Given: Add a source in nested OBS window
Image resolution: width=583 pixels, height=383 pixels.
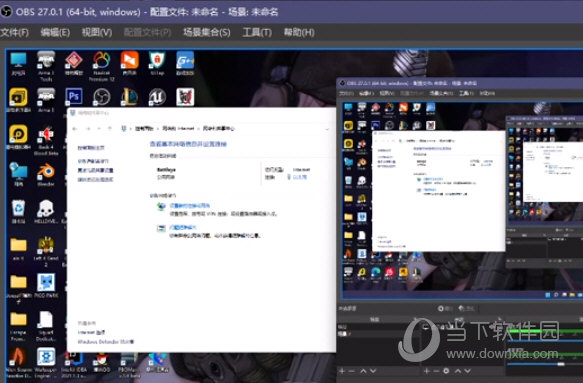Looking at the screenshot, I should tap(427, 371).
